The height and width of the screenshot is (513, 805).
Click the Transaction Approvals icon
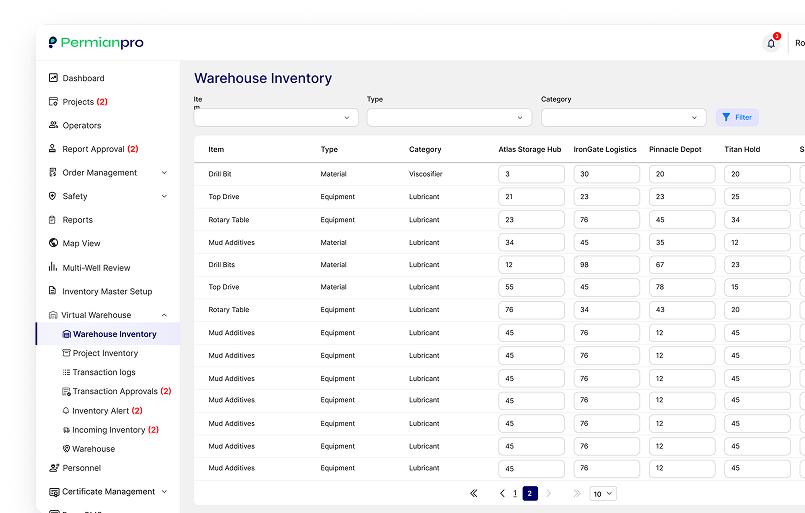pos(66,391)
